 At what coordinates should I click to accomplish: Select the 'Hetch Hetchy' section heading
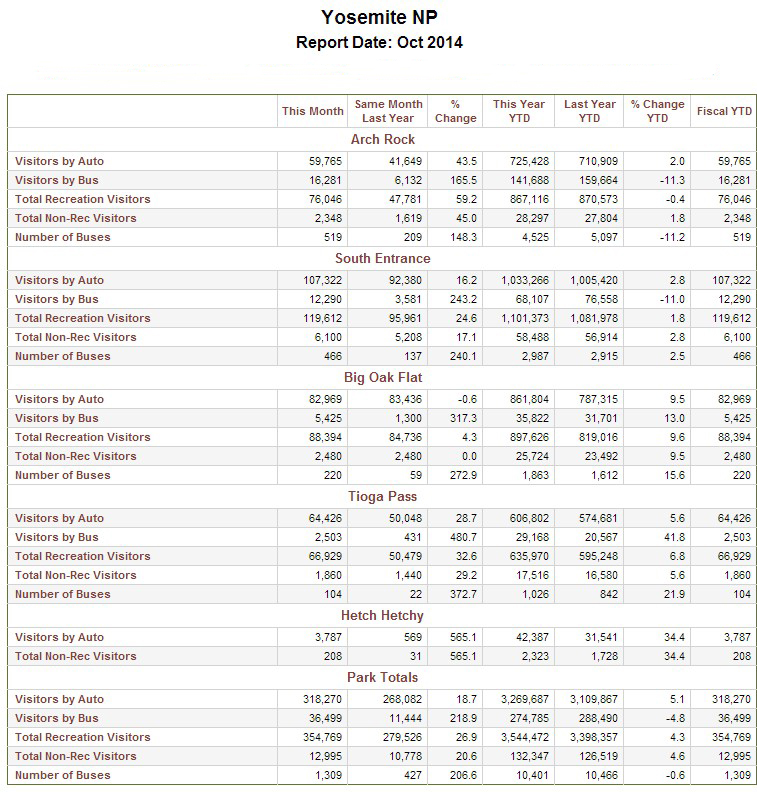(382, 616)
